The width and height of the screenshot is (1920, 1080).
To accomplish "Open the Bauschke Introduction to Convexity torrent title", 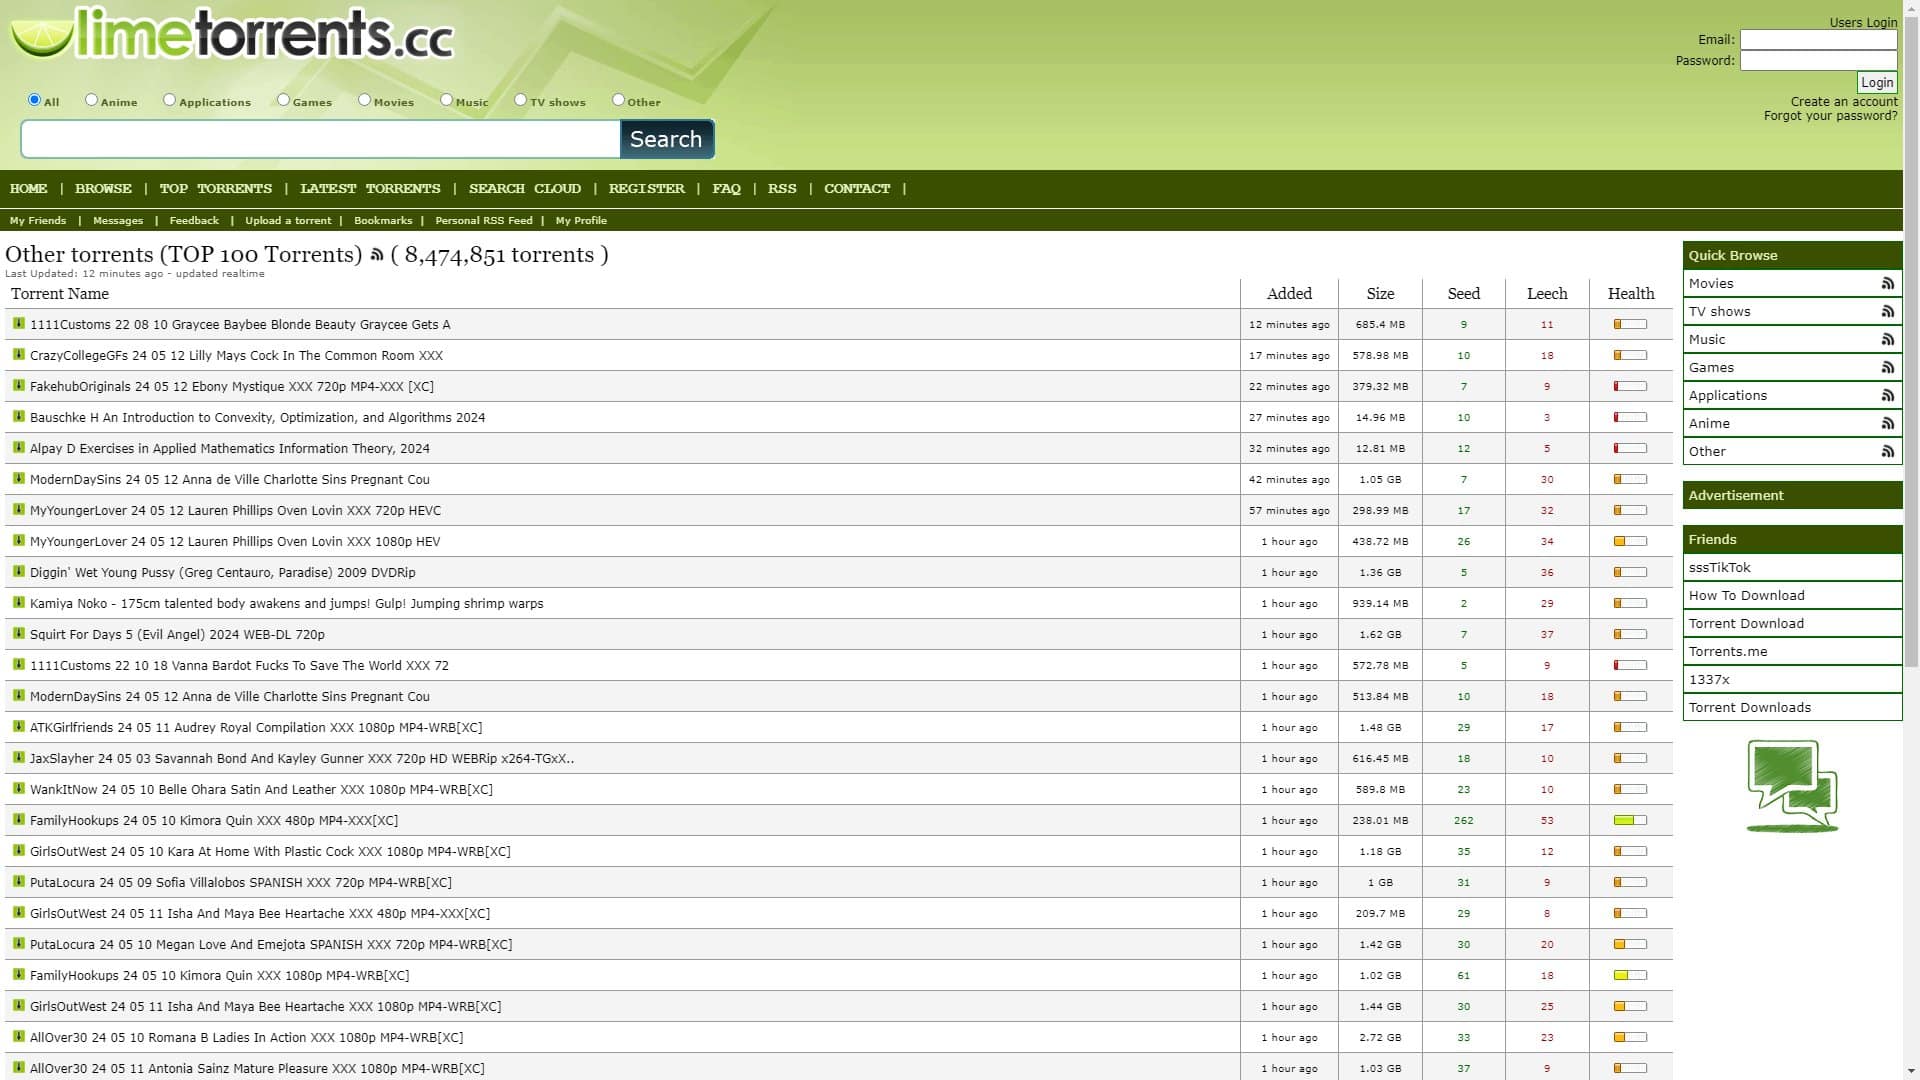I will (x=257, y=418).
